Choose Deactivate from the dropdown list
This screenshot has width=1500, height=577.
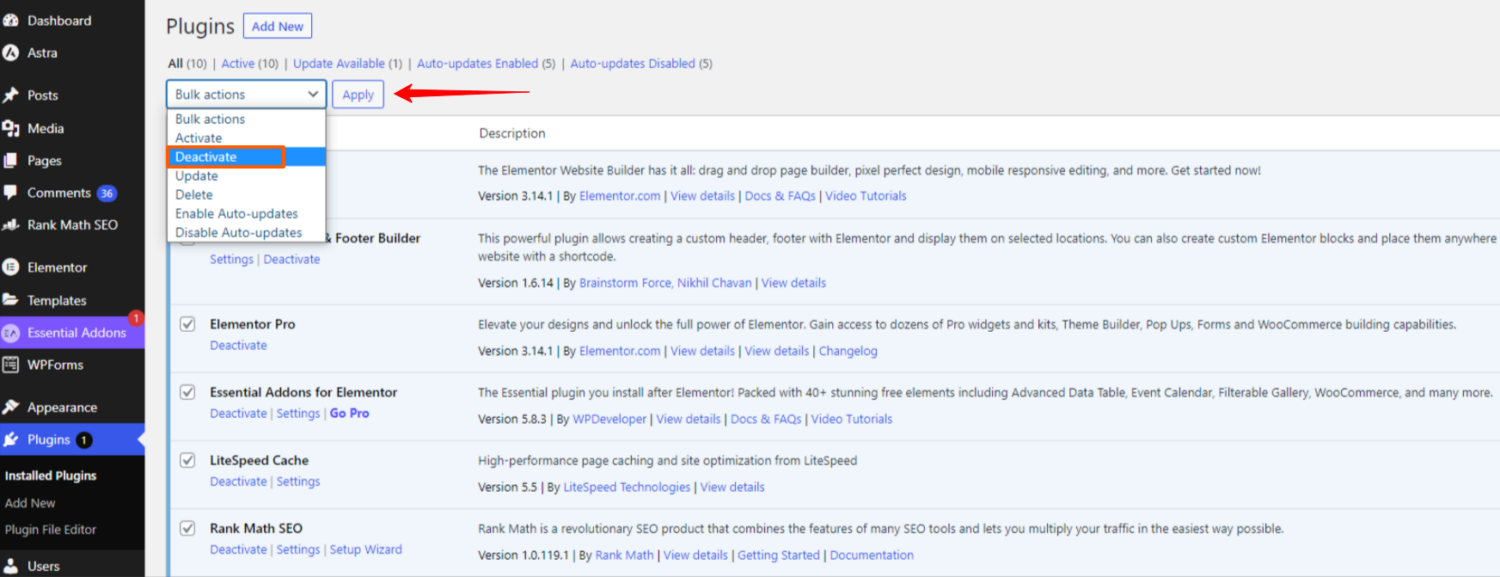[x=246, y=157]
